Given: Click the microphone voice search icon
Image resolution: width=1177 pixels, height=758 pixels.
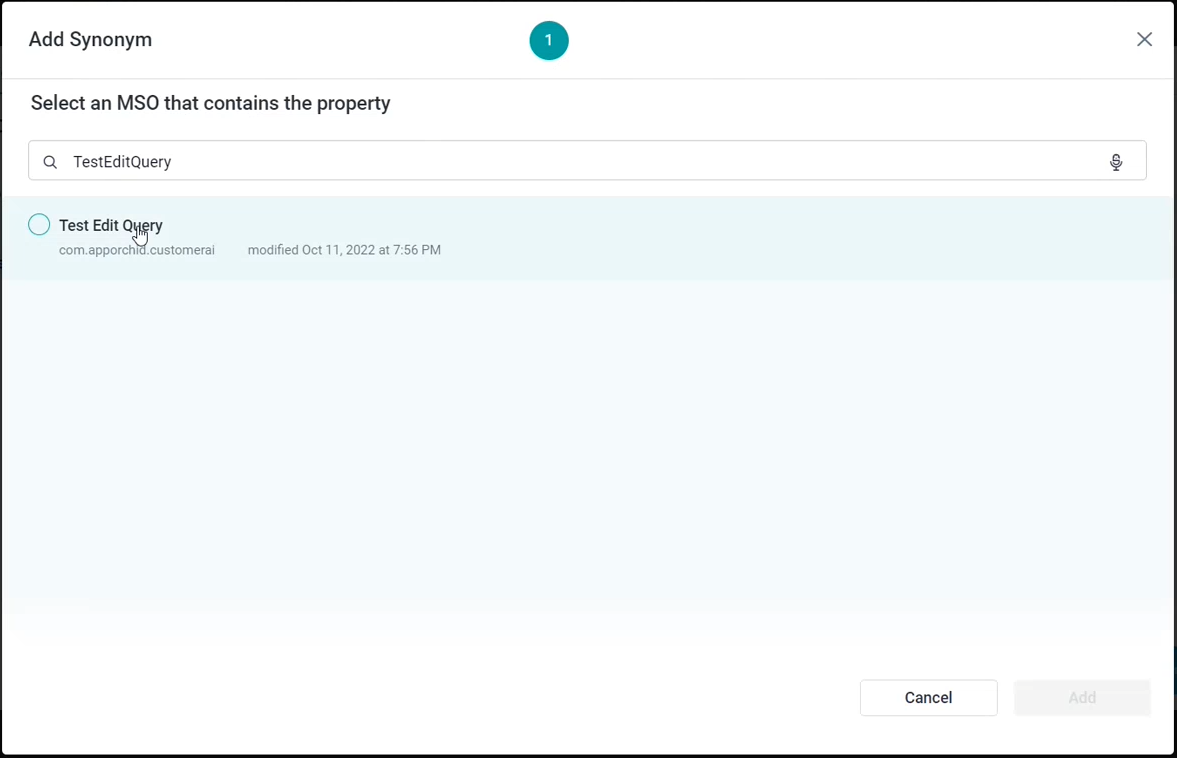Looking at the screenshot, I should coord(1116,162).
